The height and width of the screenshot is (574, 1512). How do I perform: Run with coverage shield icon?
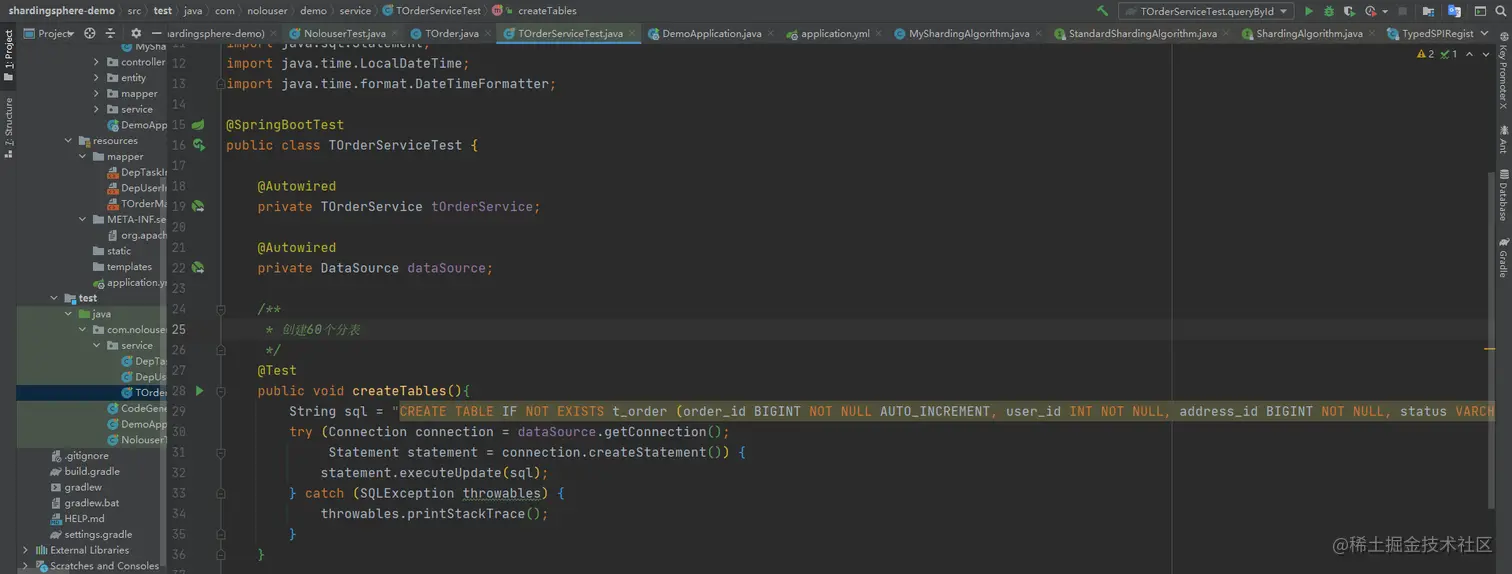[1349, 11]
